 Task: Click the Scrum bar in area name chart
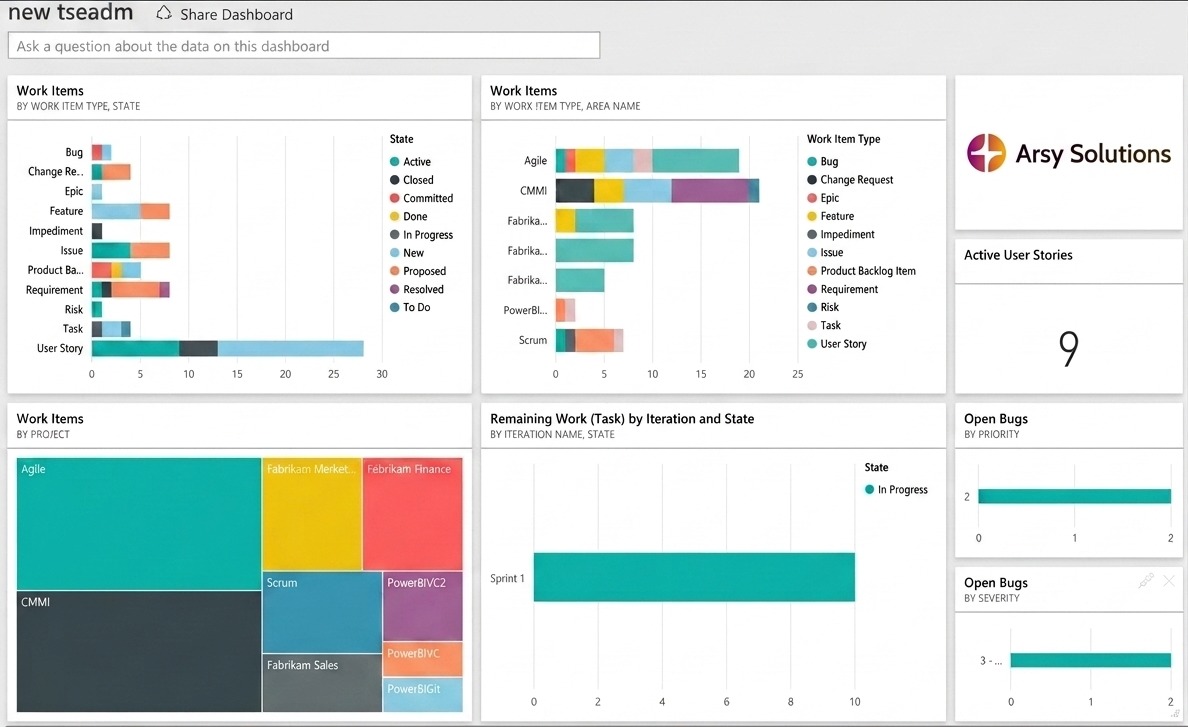click(589, 340)
